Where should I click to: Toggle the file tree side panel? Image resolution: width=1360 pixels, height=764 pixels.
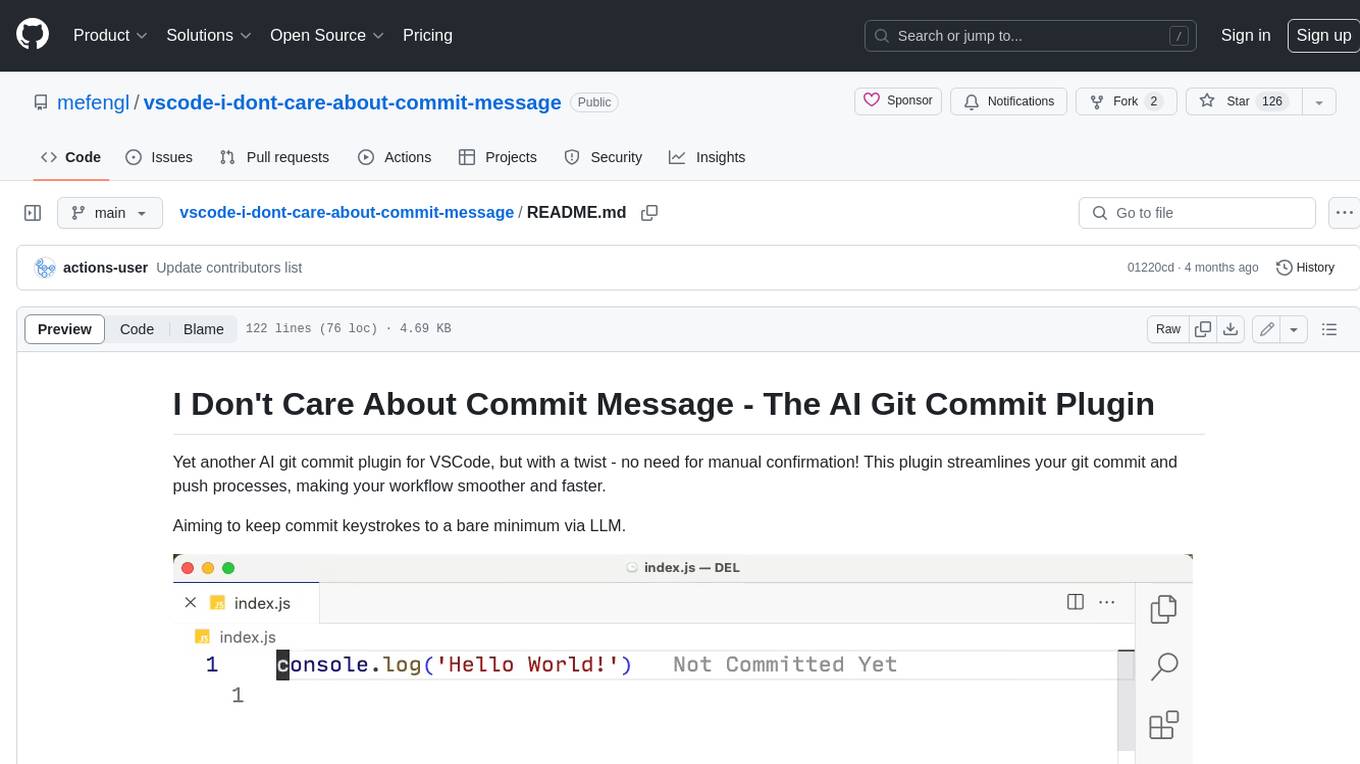tap(33, 213)
